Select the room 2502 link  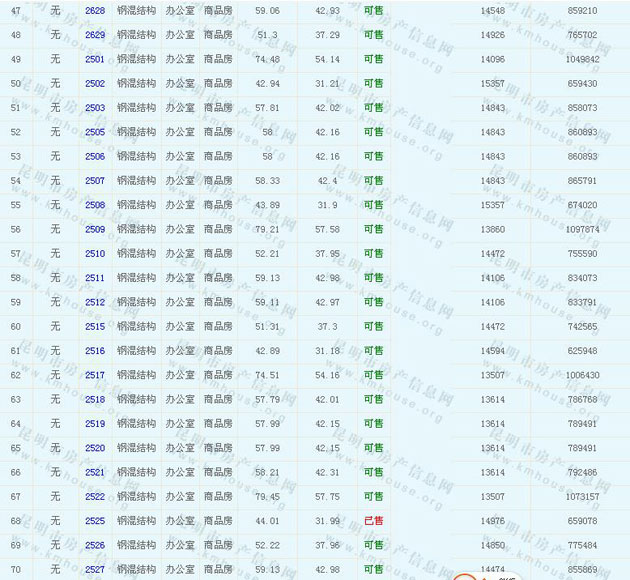(x=95, y=83)
